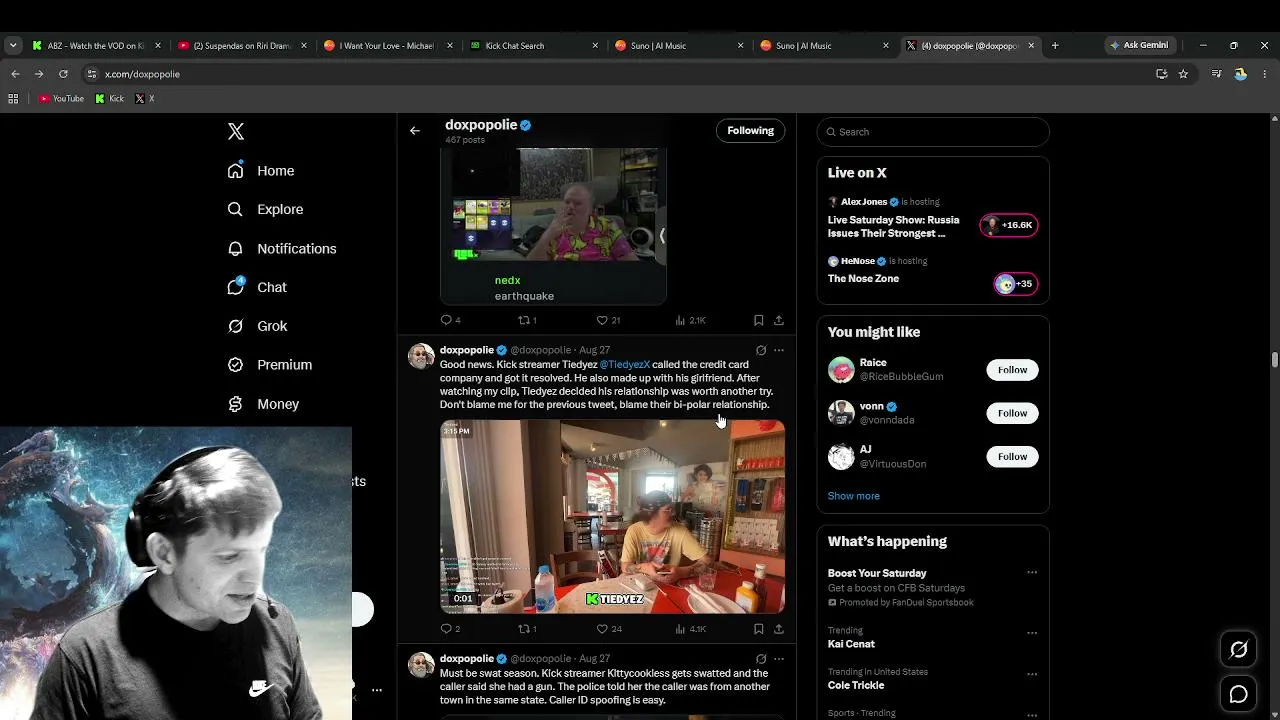The width and height of the screenshot is (1280, 720).
Task: Open the YouTube bookmark
Action: point(61,99)
